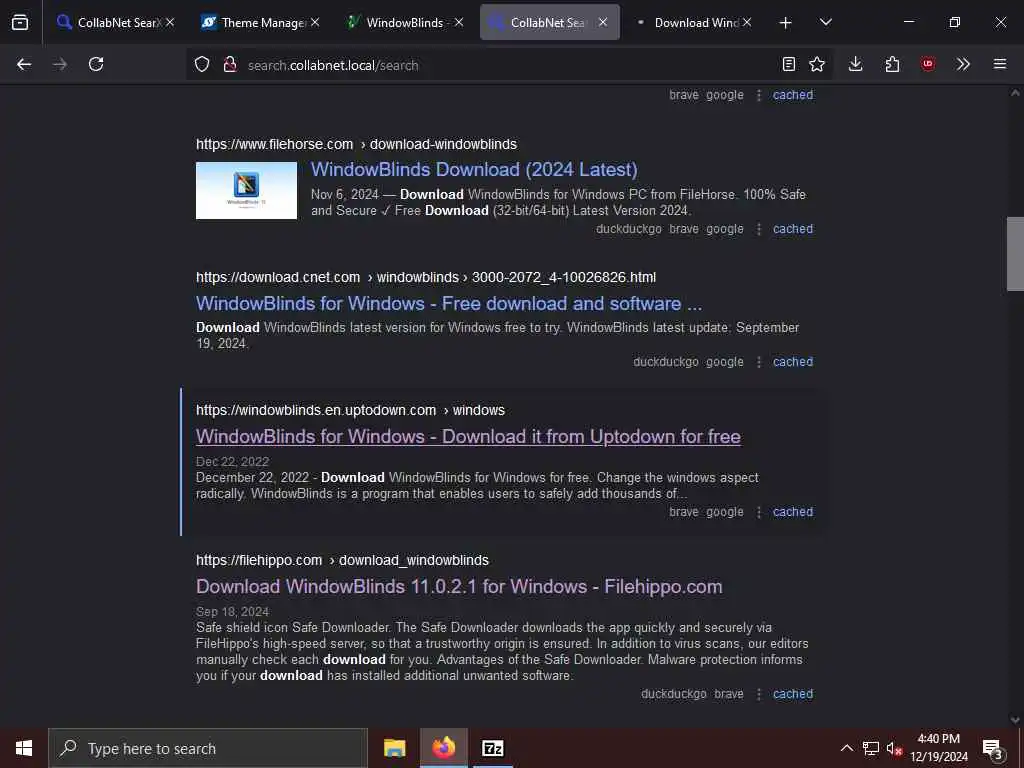The image size is (1024, 768).
Task: Open cached link for Filehippo result
Action: pyautogui.click(x=793, y=694)
